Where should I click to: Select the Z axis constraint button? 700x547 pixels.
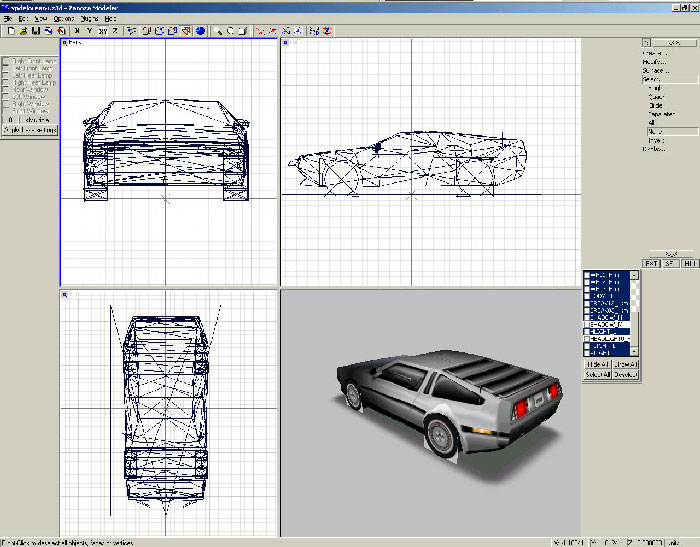tap(115, 31)
